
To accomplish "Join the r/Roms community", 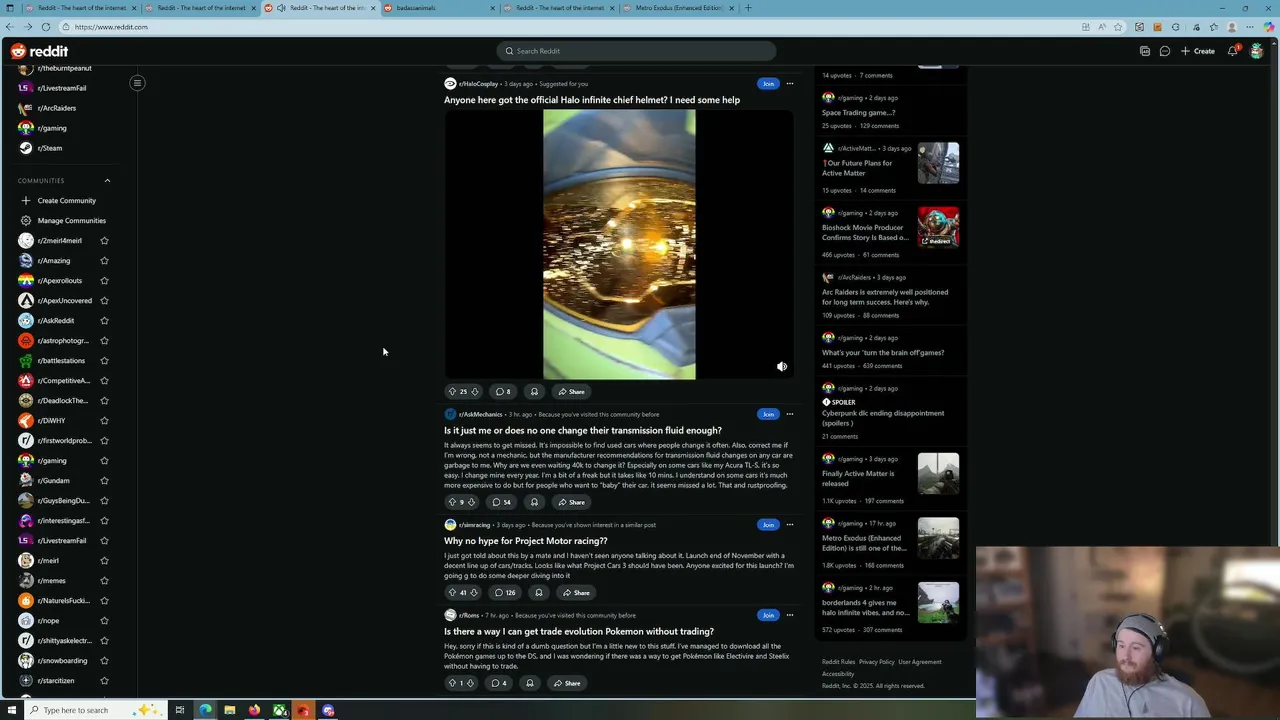I will [x=768, y=615].
